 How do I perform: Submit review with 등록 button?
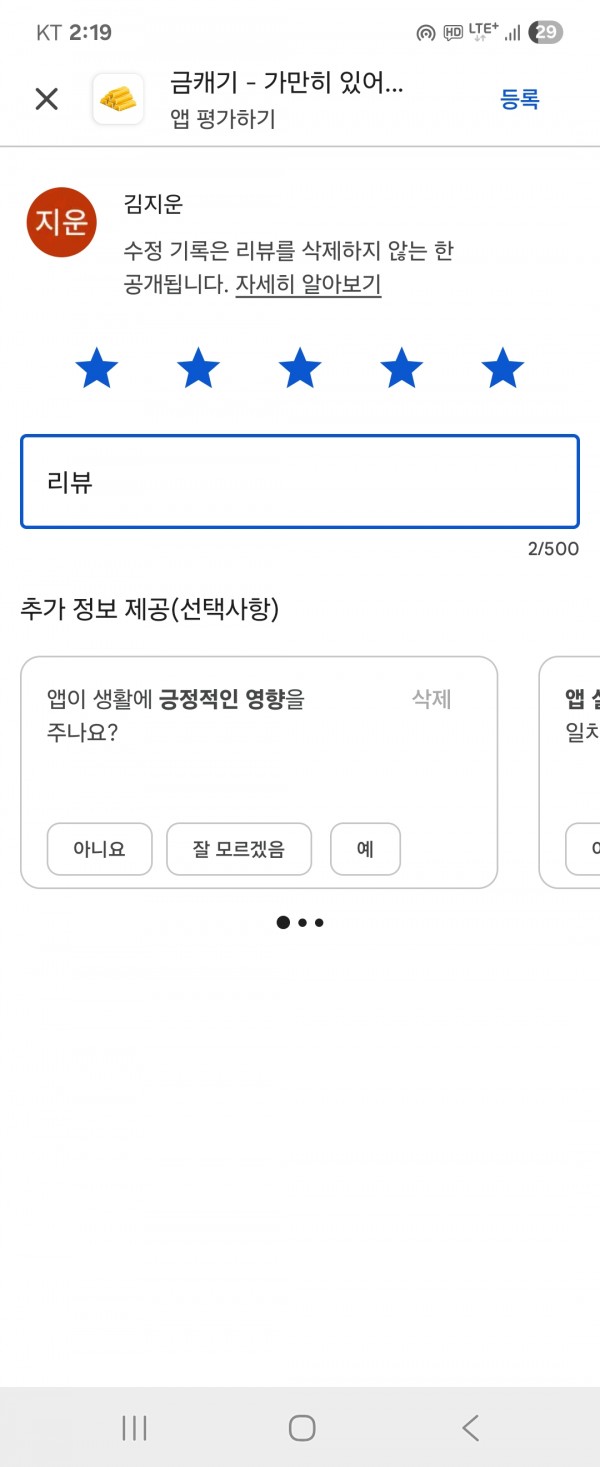click(x=520, y=99)
